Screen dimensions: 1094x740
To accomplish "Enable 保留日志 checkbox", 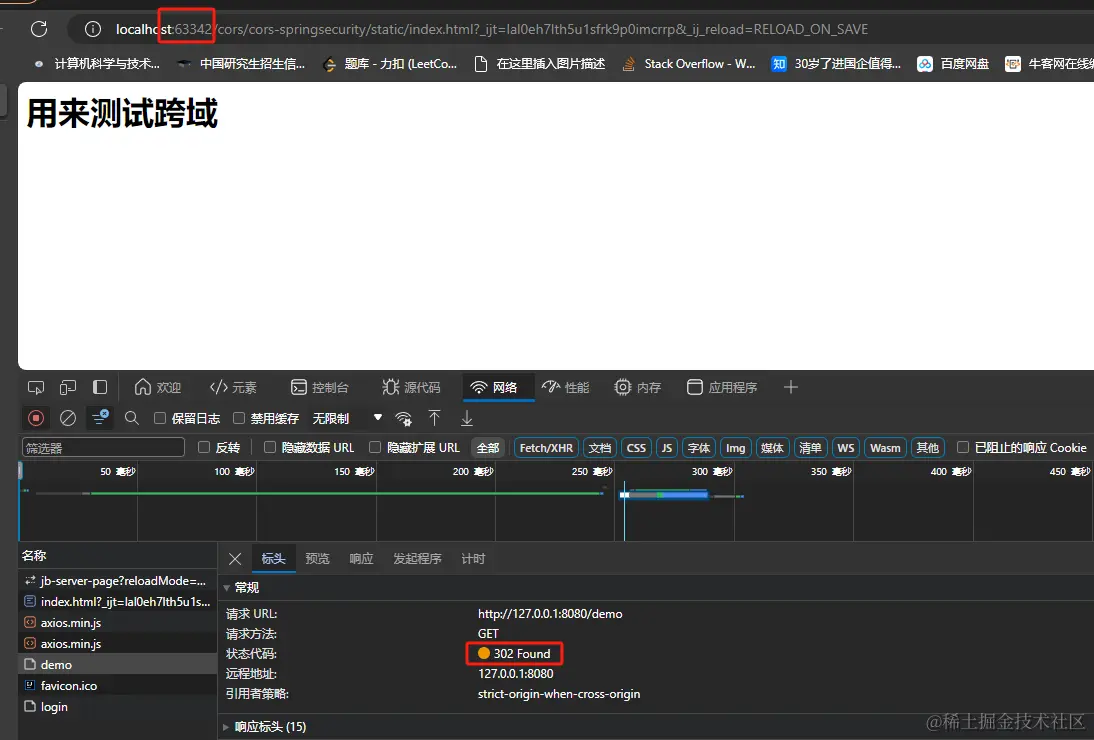I will click(160, 418).
